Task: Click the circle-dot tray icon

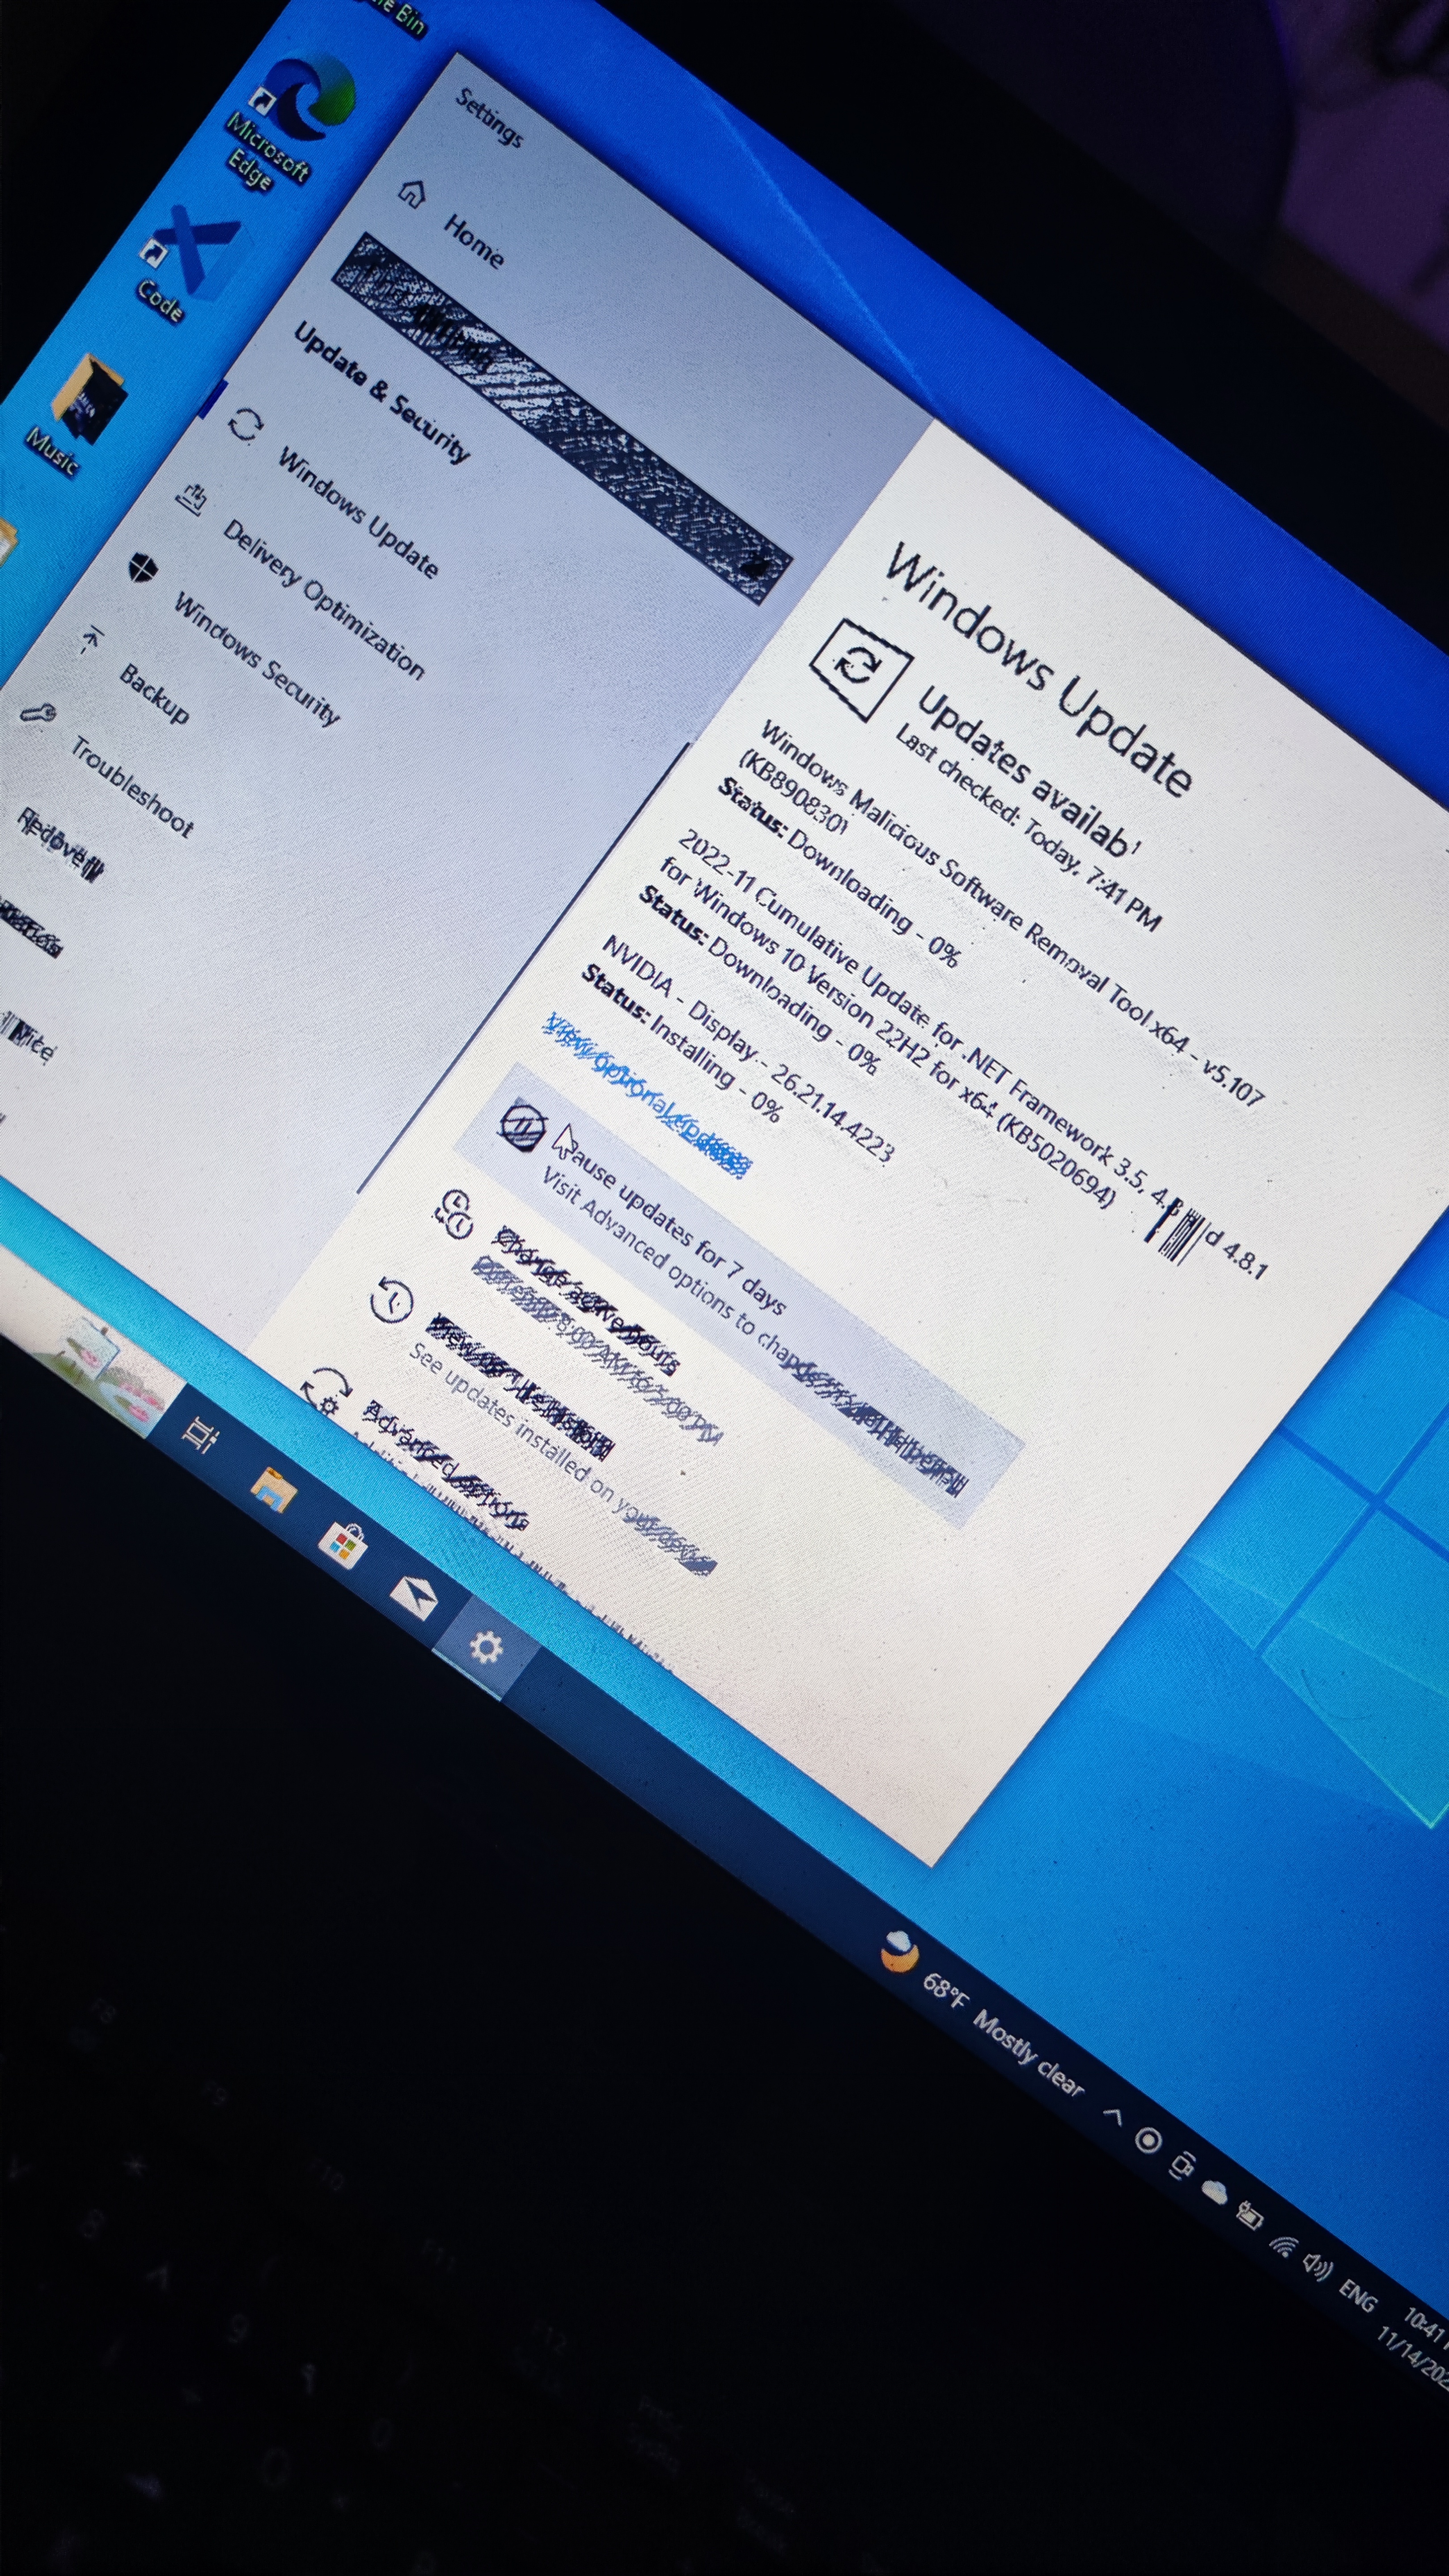Action: [x=1148, y=2140]
